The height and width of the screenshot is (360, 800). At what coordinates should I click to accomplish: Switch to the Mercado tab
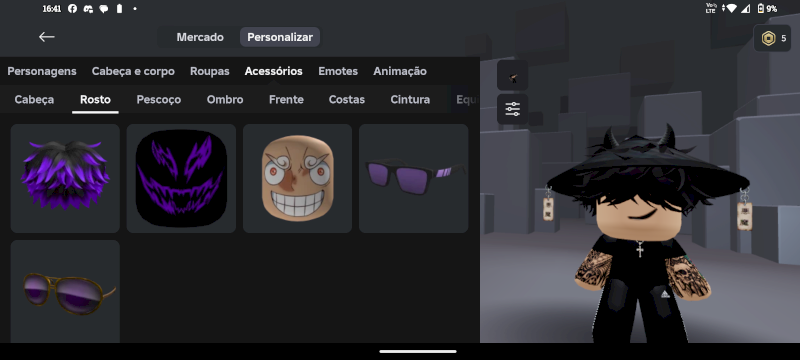point(200,37)
